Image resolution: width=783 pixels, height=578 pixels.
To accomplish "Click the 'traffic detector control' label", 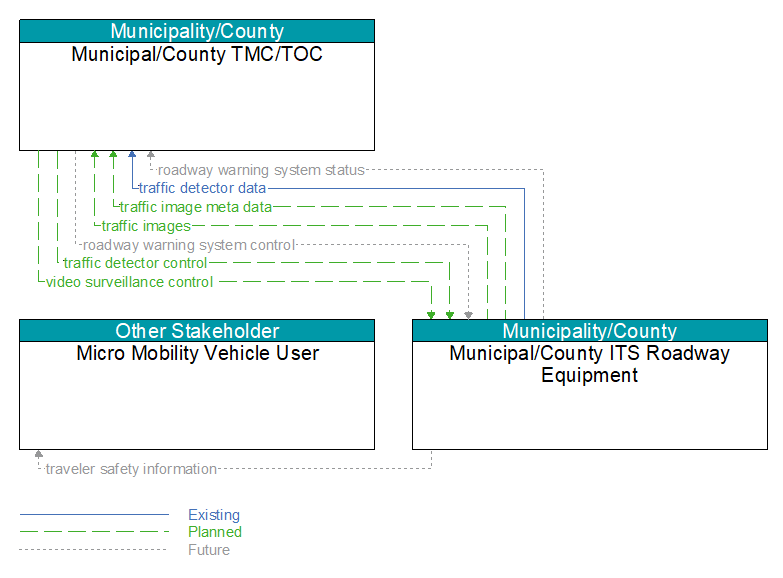I will (135, 263).
